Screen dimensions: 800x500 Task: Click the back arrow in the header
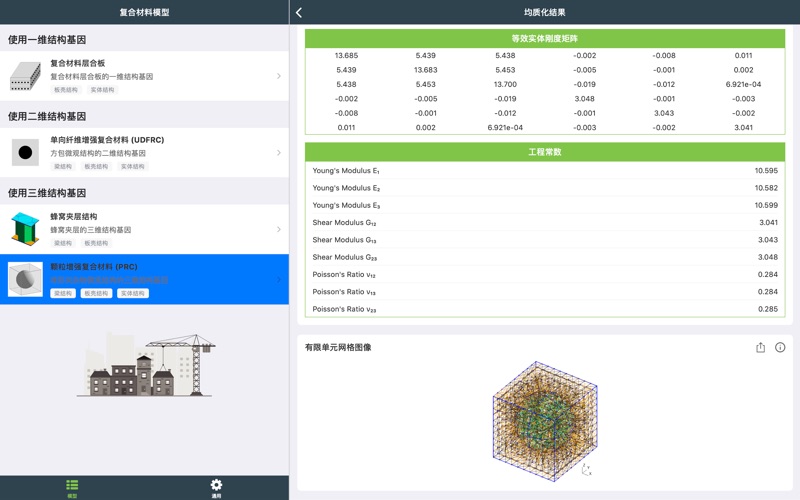tap(299, 12)
